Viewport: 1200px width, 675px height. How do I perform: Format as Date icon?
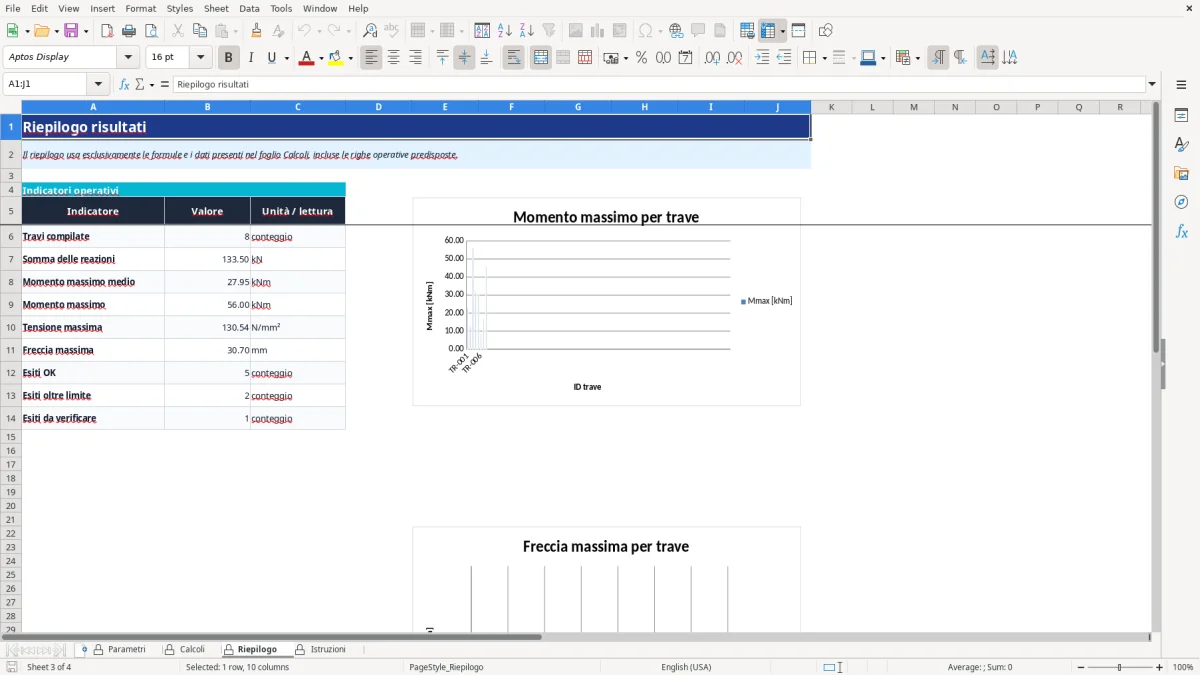(x=685, y=58)
